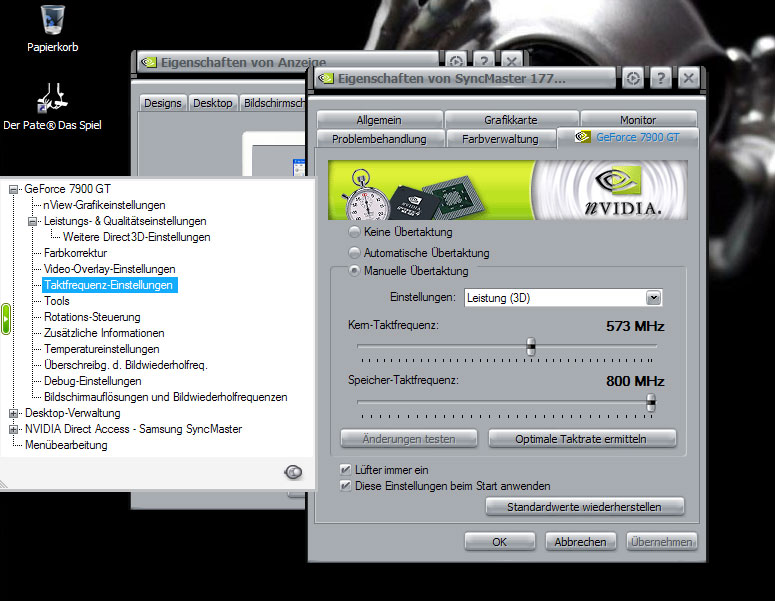The image size is (775, 601).
Task: Collapse Leistungs- & Qualitätseinstellungen node
Action: pos(33,221)
